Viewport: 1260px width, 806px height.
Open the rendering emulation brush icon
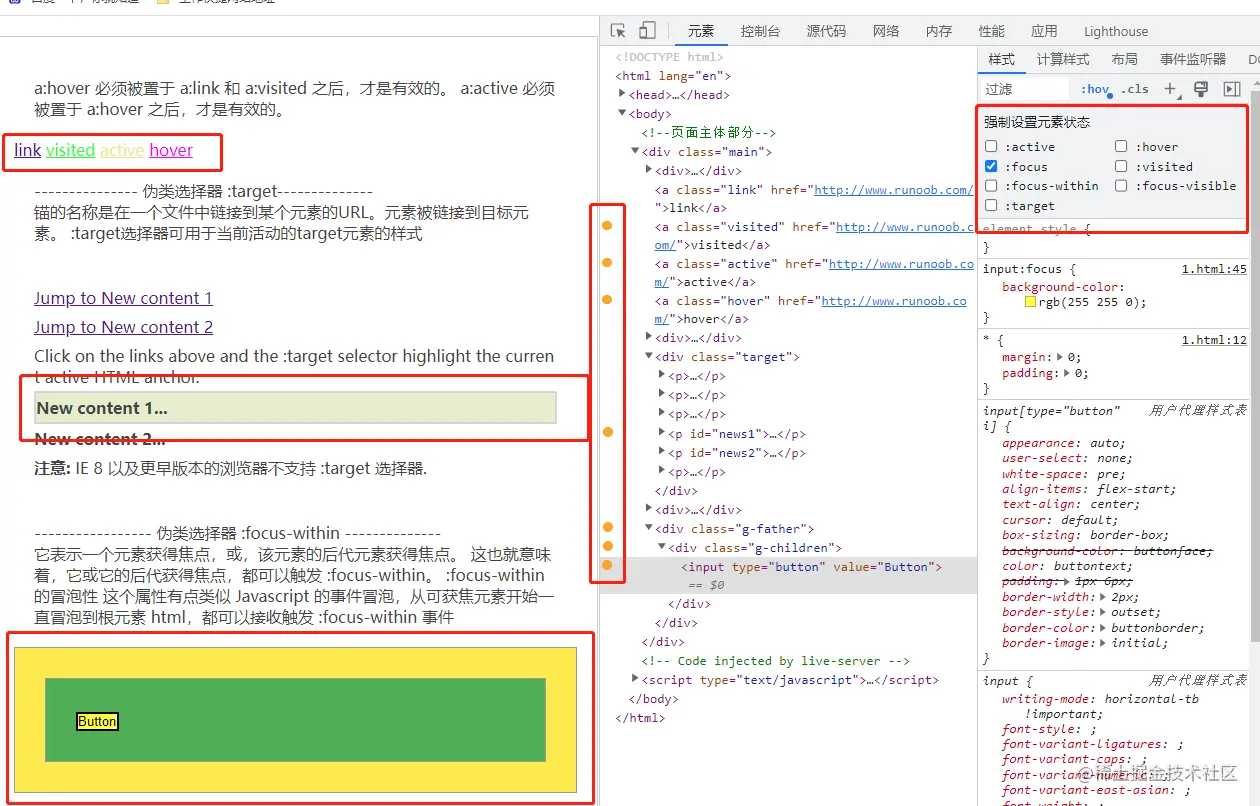point(1201,88)
